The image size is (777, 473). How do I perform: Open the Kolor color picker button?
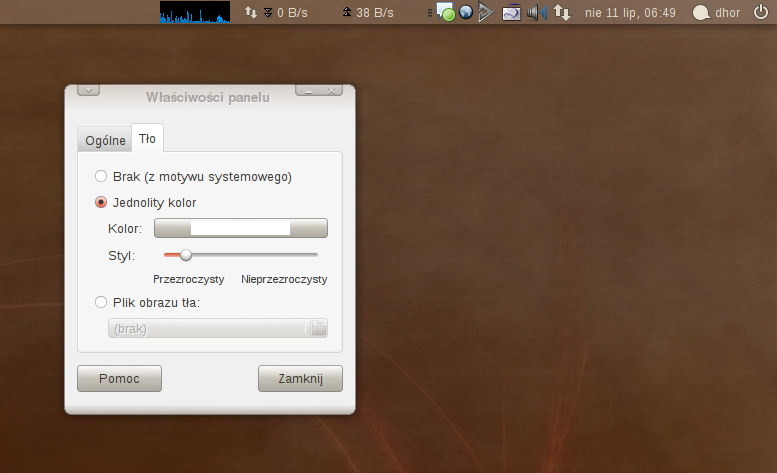(241, 228)
